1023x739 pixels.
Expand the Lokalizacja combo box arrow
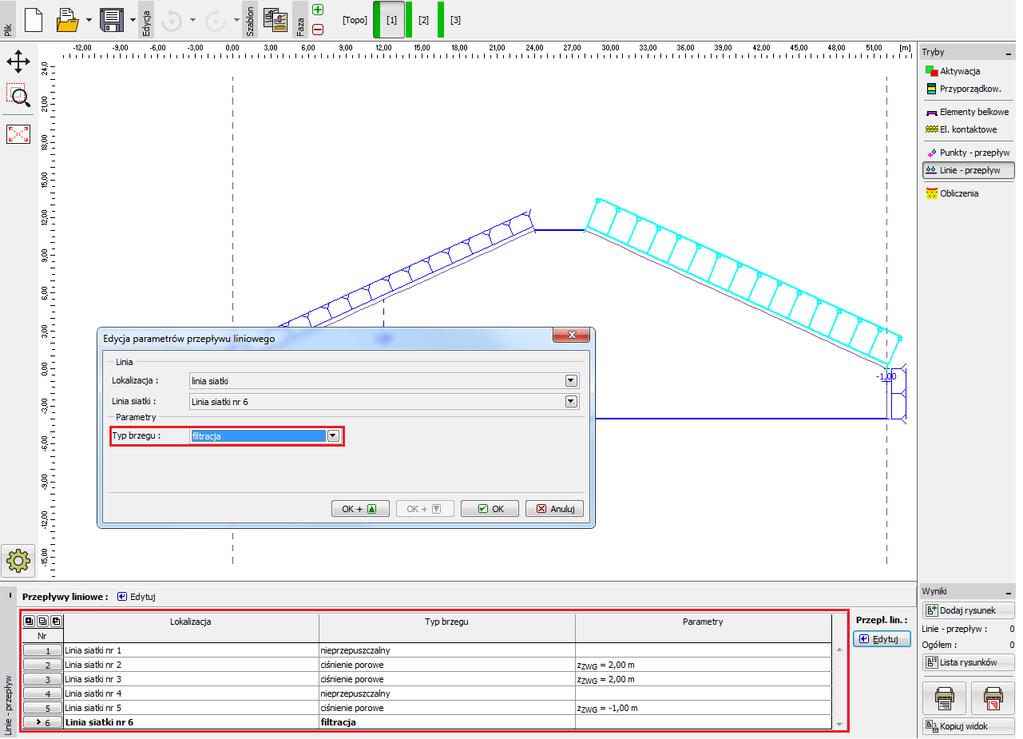571,380
